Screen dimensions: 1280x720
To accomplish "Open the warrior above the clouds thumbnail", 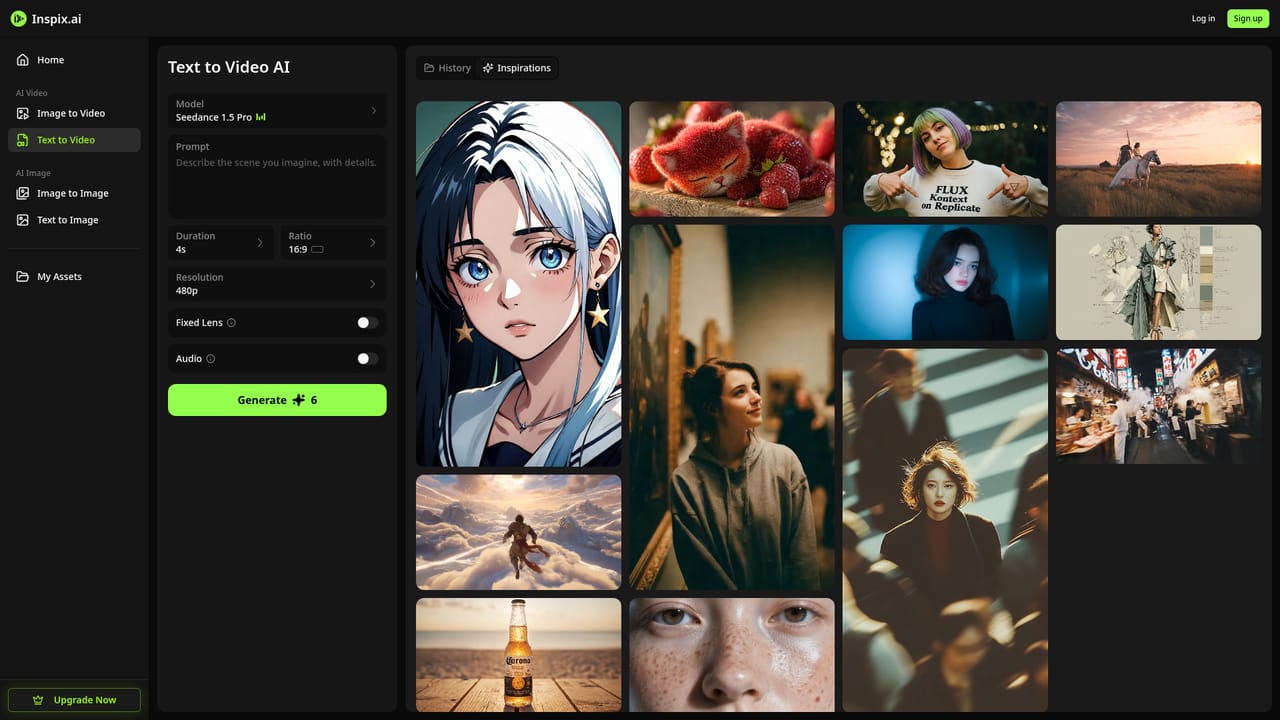I will pos(518,532).
